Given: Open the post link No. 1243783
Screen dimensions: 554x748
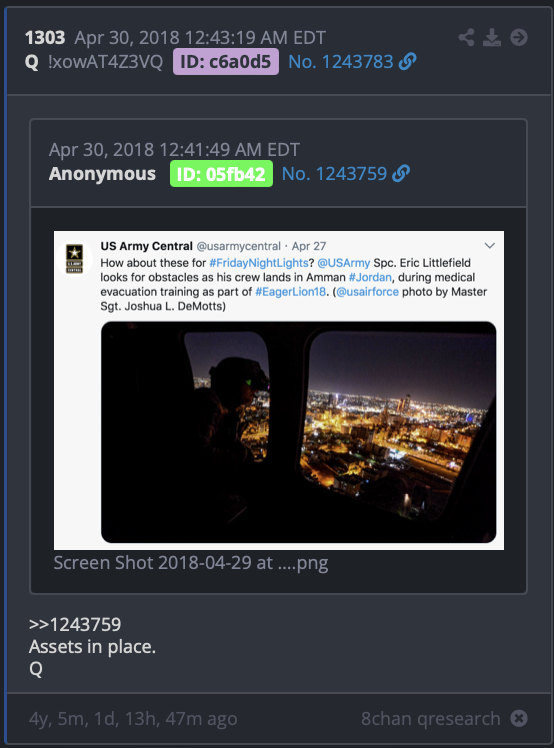Looking at the screenshot, I should pyautogui.click(x=341, y=62).
